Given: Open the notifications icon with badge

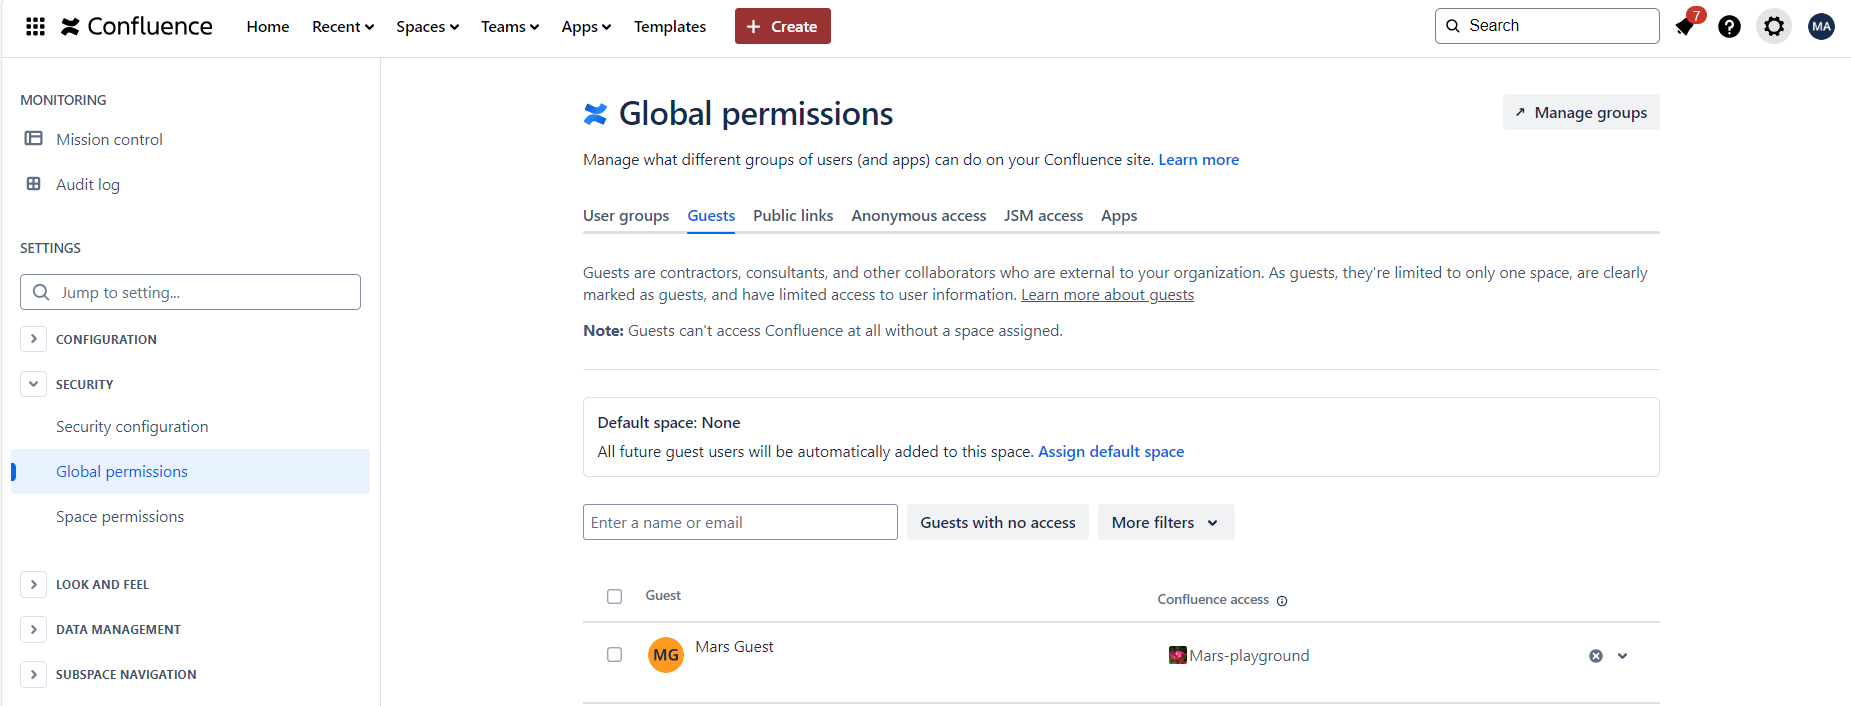Looking at the screenshot, I should click(1685, 26).
